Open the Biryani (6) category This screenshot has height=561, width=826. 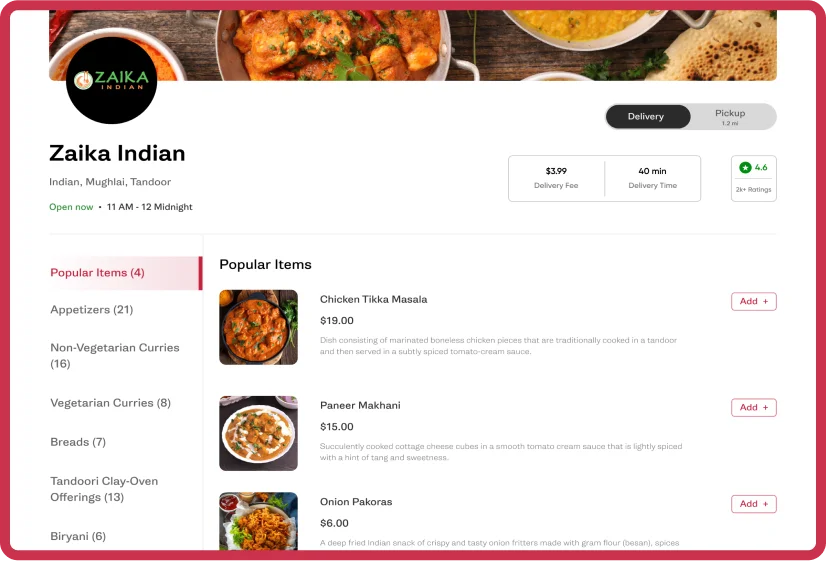78,536
